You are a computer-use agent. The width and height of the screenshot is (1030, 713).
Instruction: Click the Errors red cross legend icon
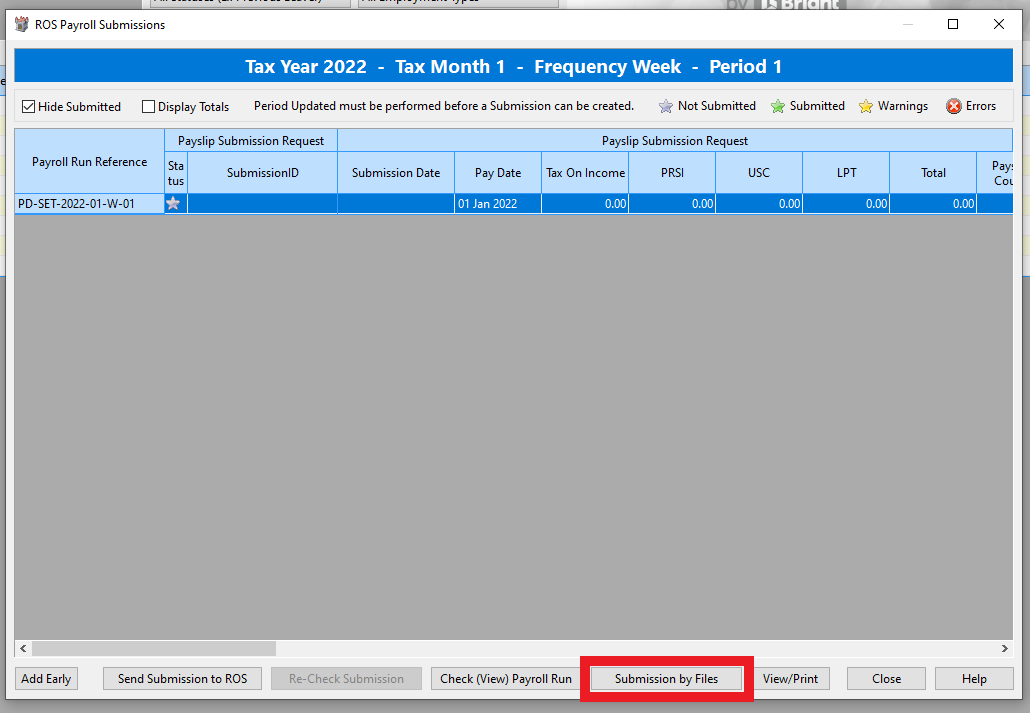pyautogui.click(x=954, y=106)
